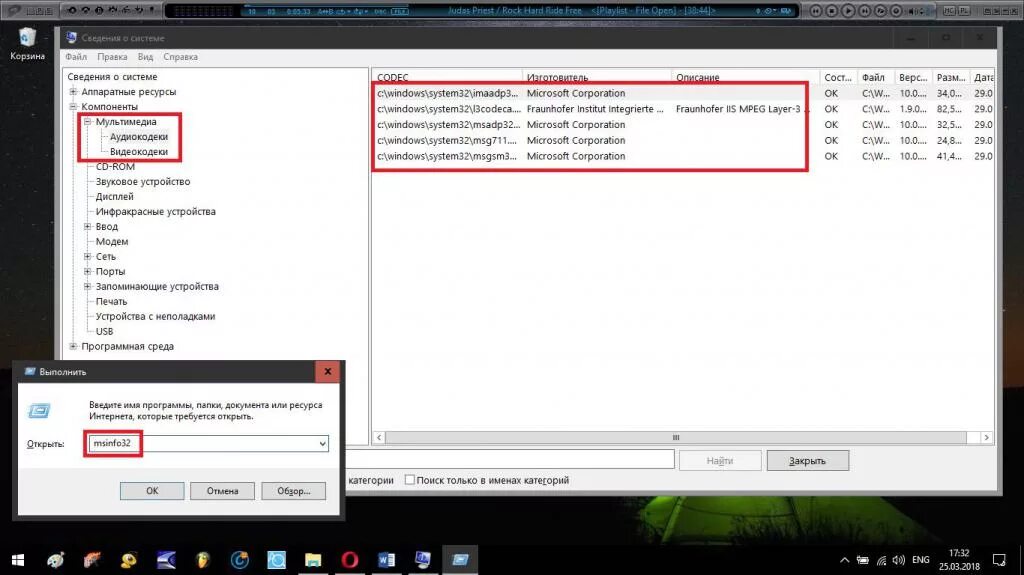Skip to next track in media player
Image resolution: width=1024 pixels, height=575 pixels.
click(x=865, y=11)
